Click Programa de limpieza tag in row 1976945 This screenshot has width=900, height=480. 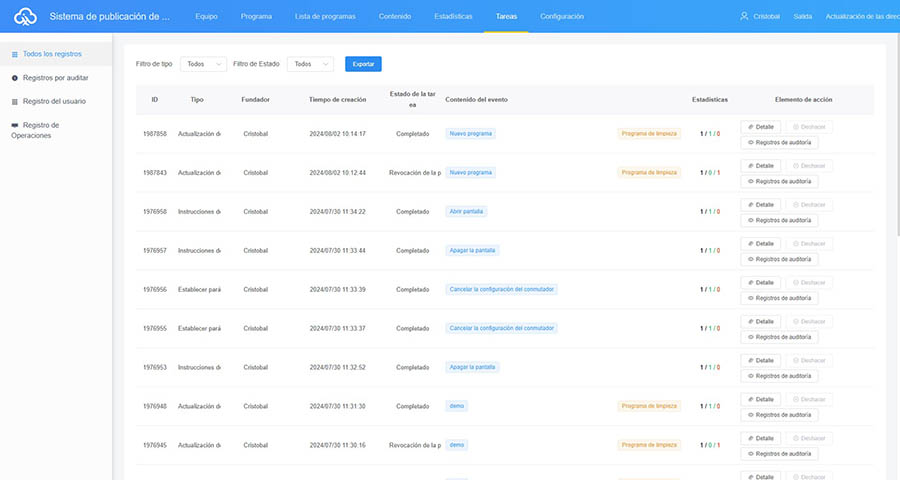(x=649, y=445)
